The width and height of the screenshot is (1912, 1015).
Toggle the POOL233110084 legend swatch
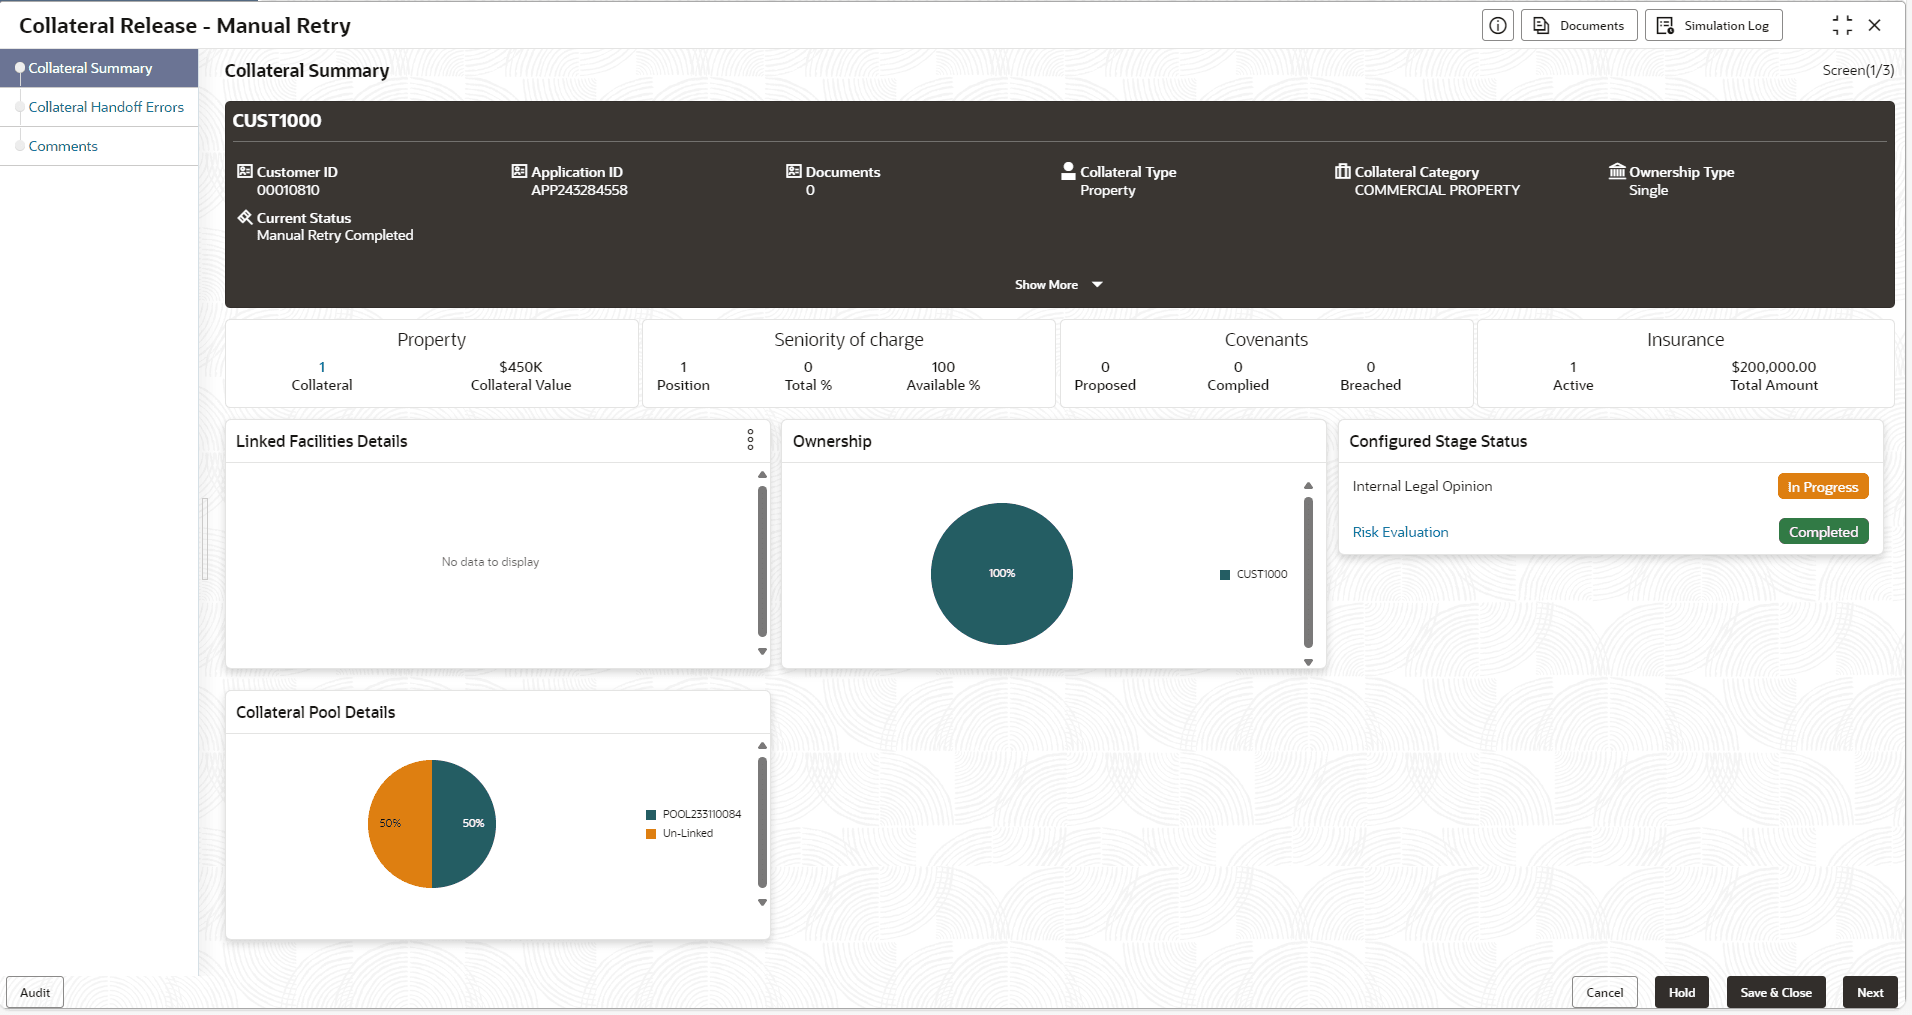point(651,815)
